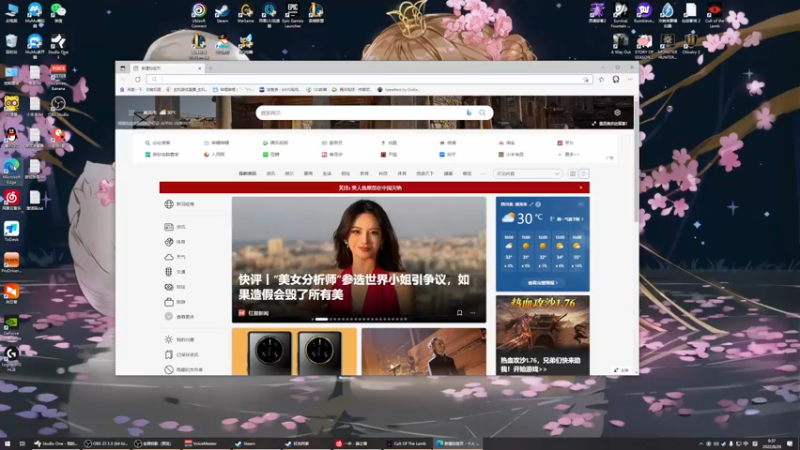Click the Edge browser refresh button
This screenshot has height=450, width=800.
point(138,80)
